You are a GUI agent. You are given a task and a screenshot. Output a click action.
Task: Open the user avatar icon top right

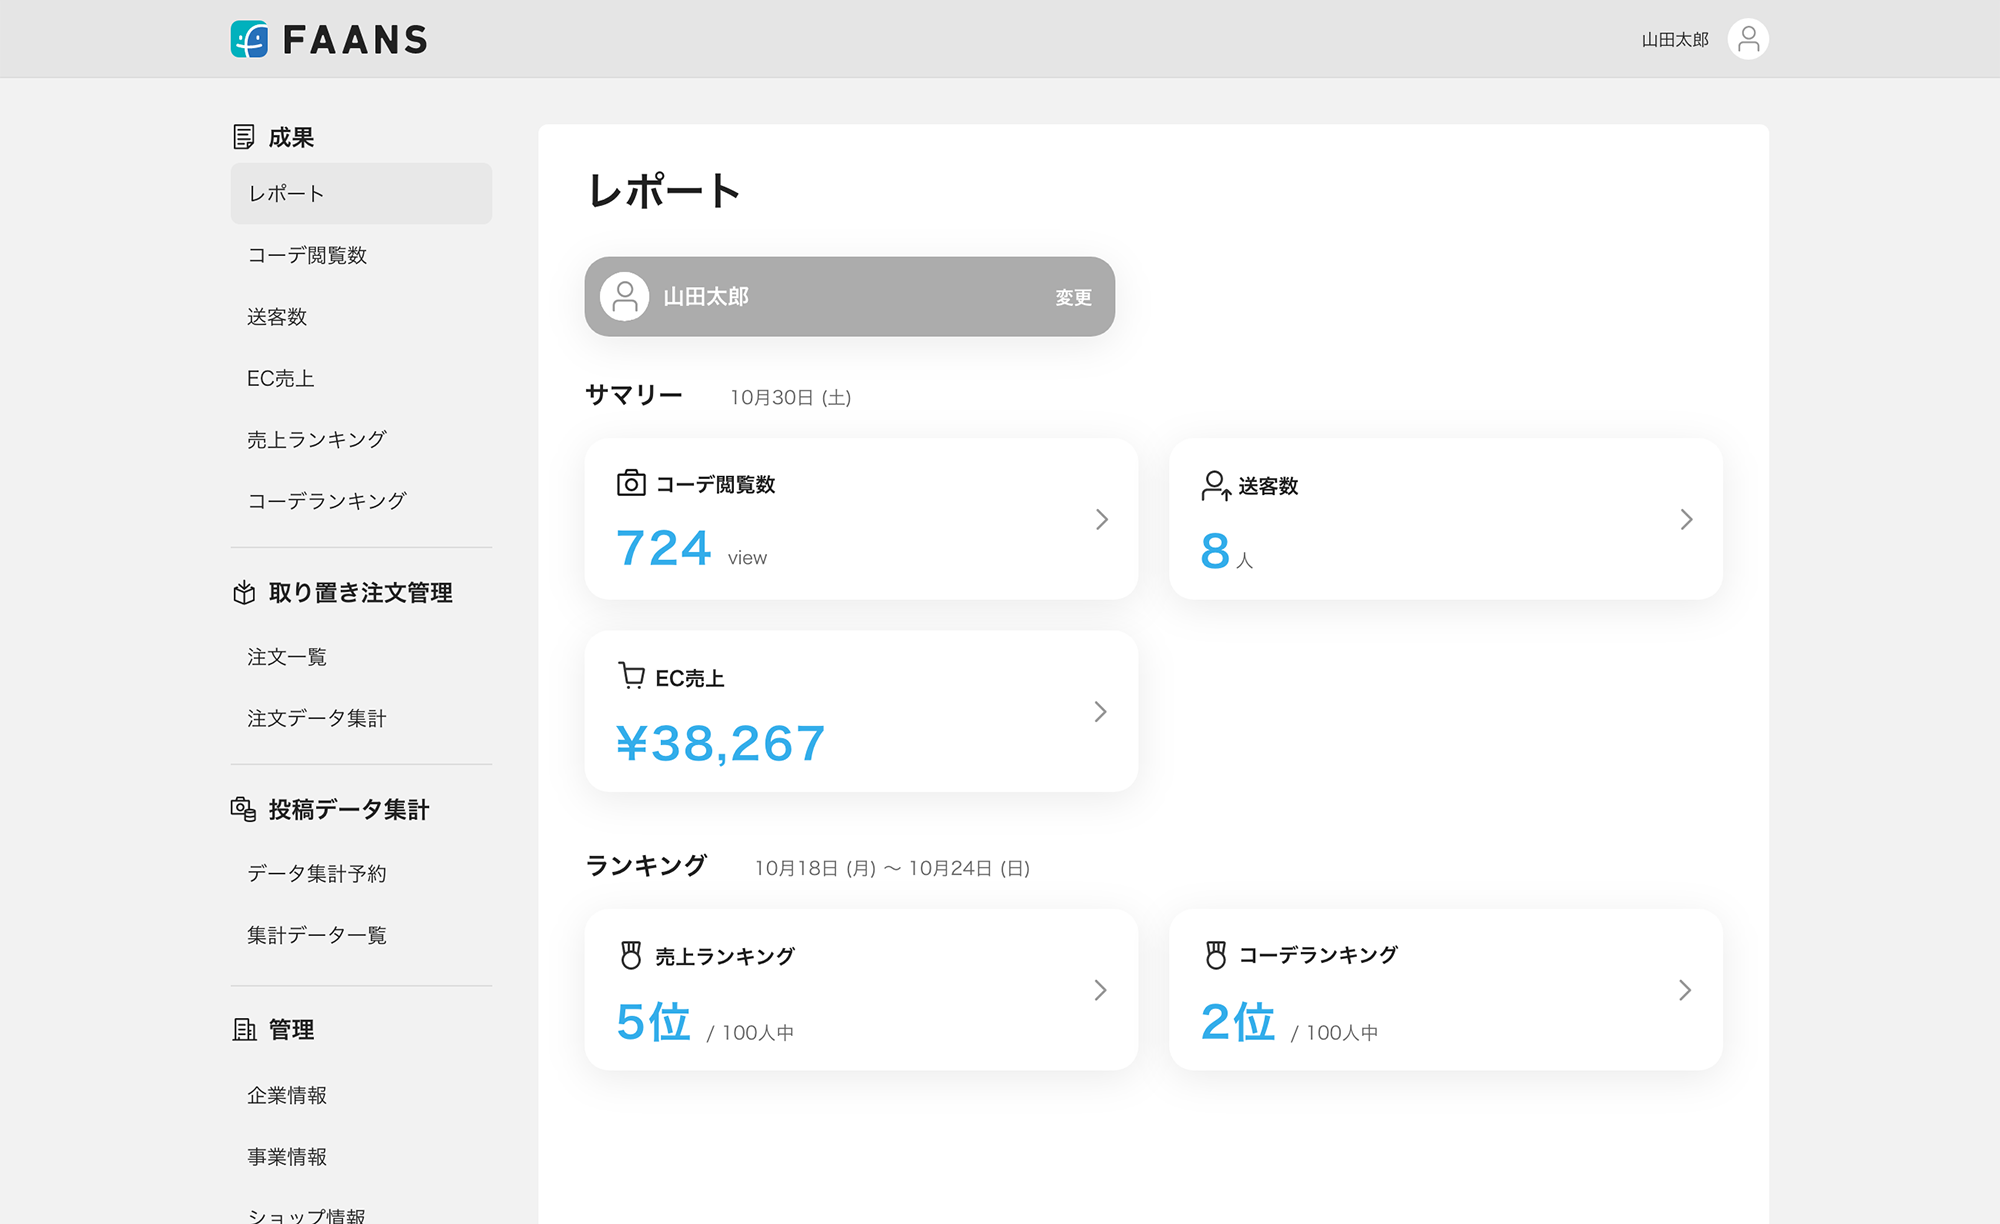pyautogui.click(x=1748, y=38)
